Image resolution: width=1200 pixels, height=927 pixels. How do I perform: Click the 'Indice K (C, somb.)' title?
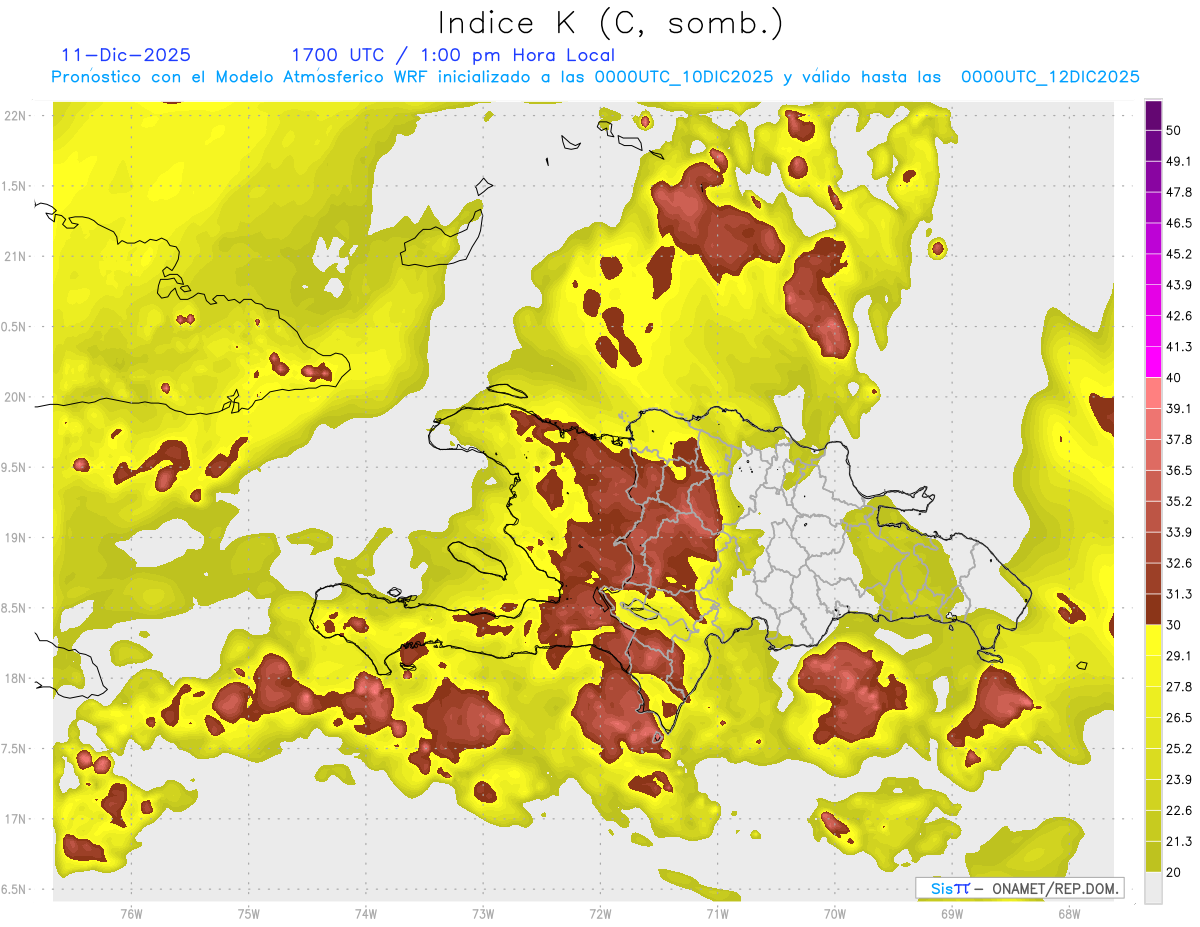pyautogui.click(x=611, y=23)
